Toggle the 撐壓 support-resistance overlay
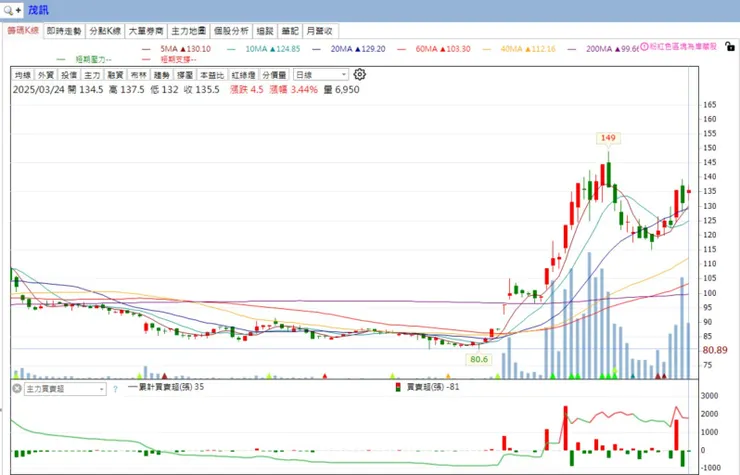The height and width of the screenshot is (475, 740). pos(185,75)
